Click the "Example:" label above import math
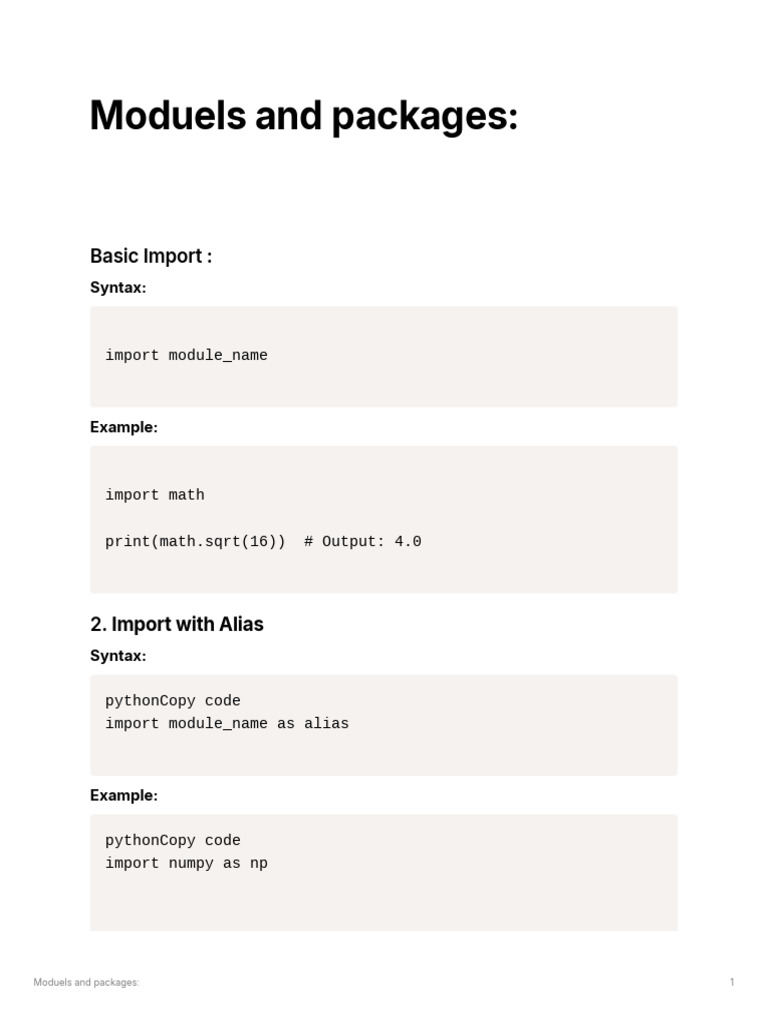The width and height of the screenshot is (768, 1024). pos(124,427)
